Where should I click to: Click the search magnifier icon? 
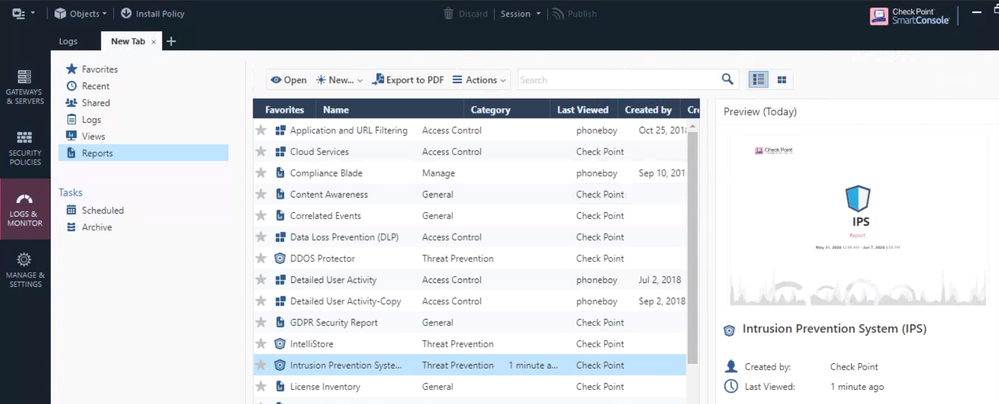pyautogui.click(x=727, y=80)
